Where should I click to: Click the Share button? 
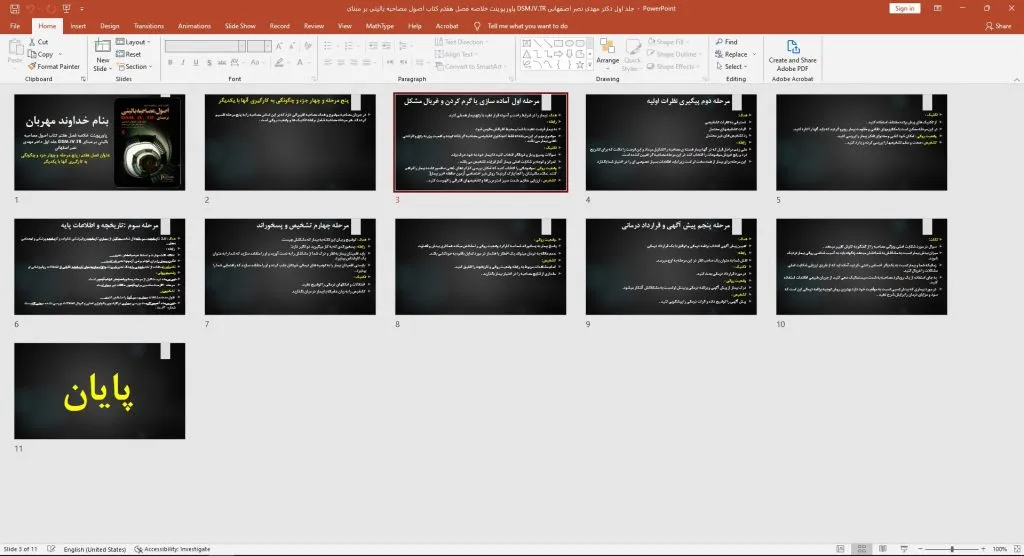[x=998, y=25]
